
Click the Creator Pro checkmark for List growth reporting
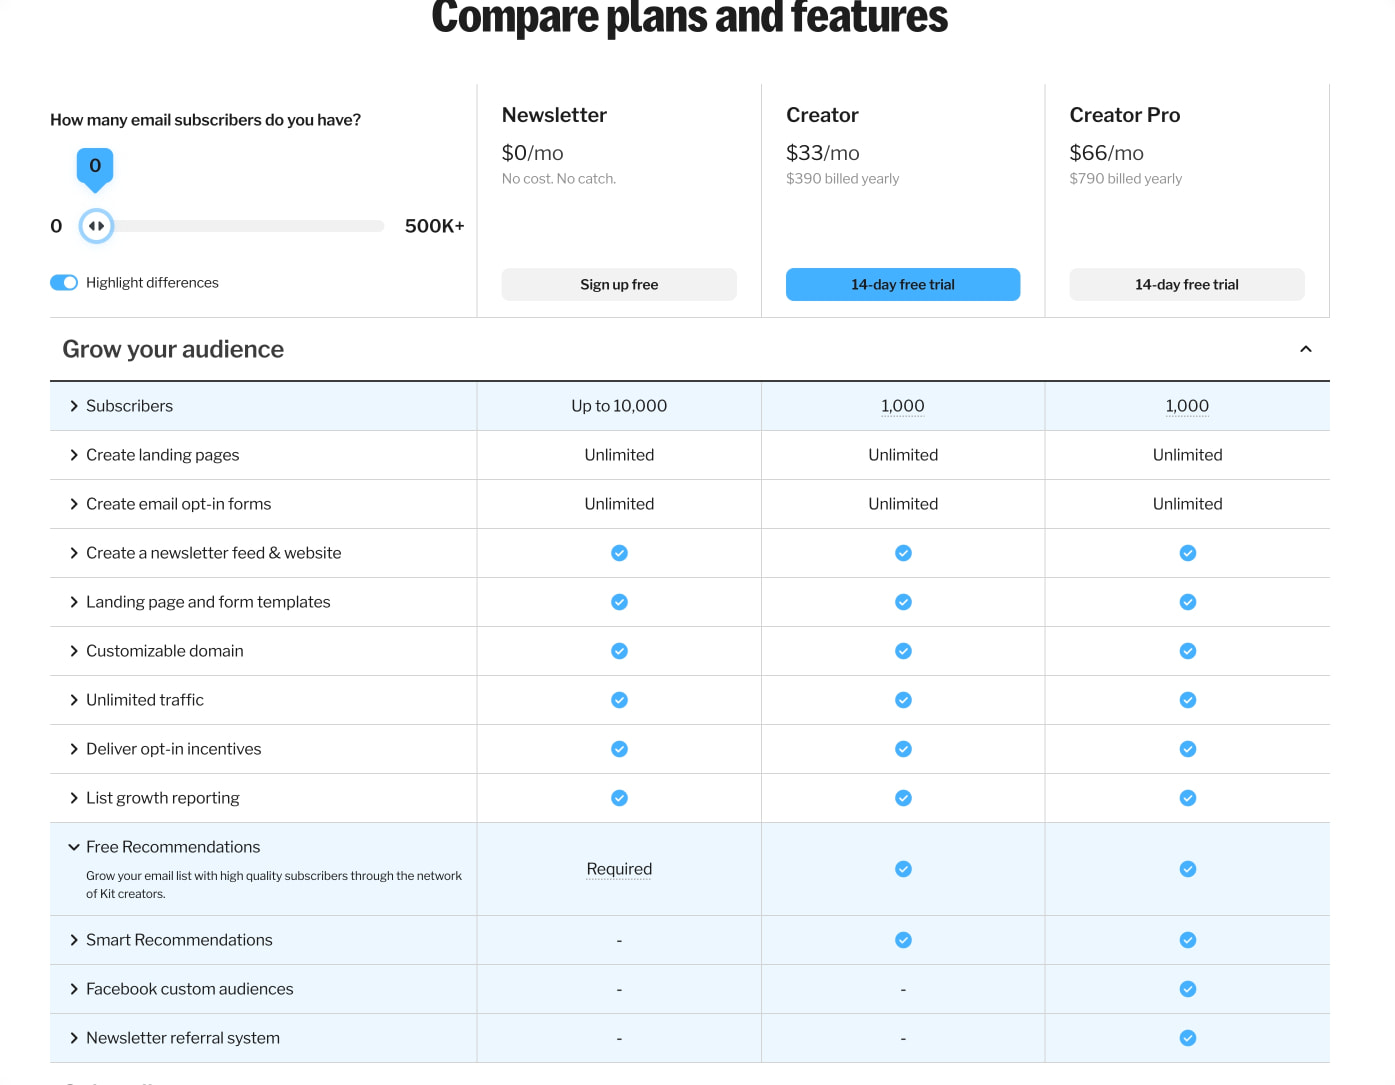coord(1187,798)
